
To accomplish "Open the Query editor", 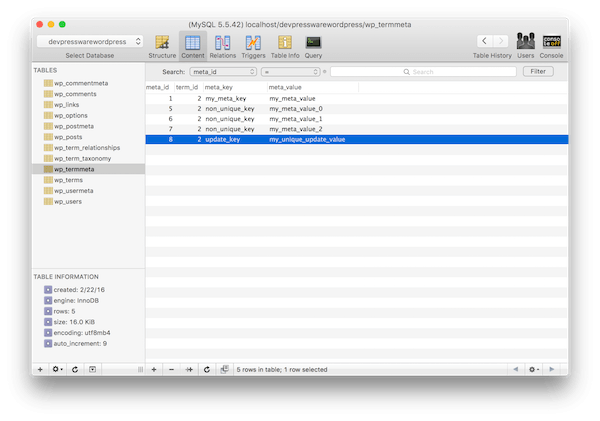I will tap(313, 46).
